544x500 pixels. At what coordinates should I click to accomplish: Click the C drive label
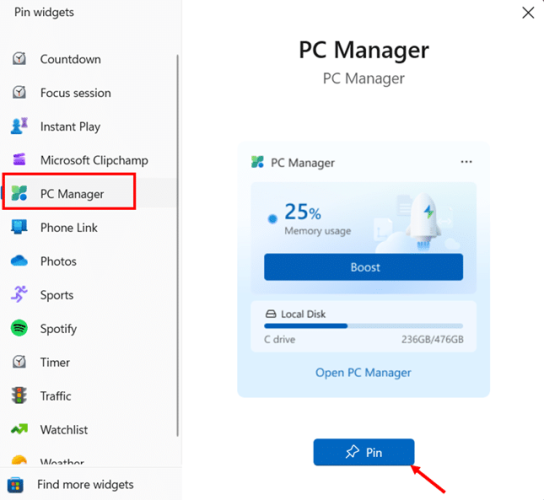(x=280, y=339)
